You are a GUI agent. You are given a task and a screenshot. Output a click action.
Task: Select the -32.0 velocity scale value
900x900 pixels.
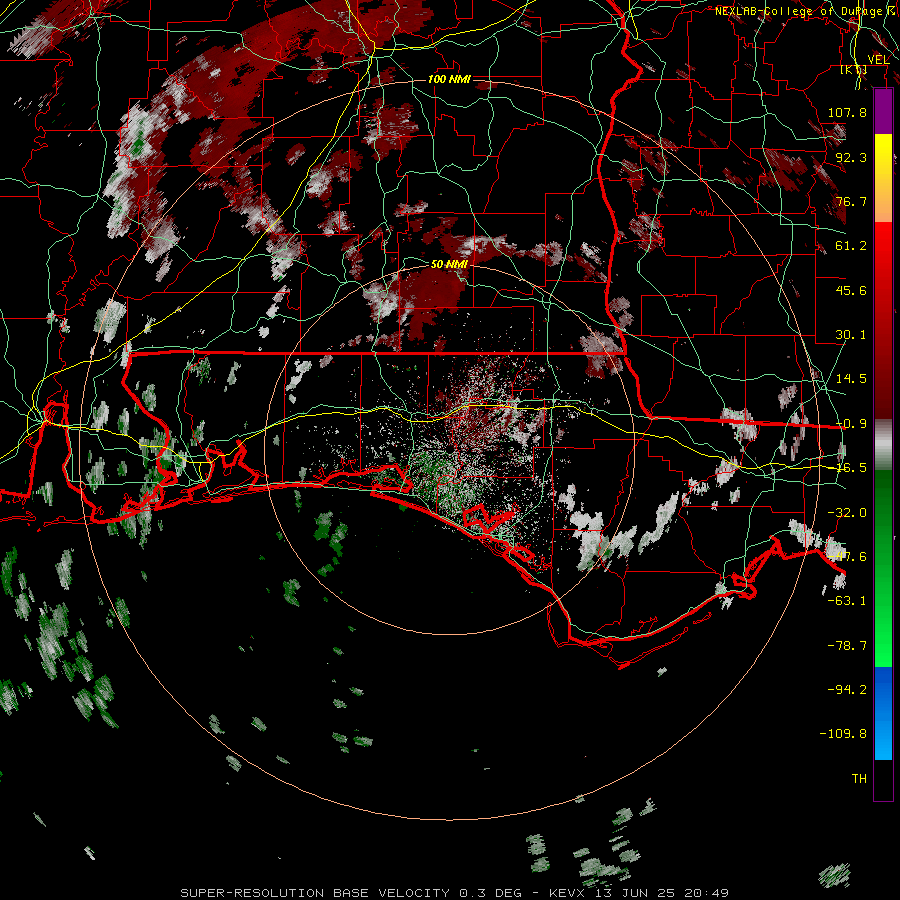[847, 513]
